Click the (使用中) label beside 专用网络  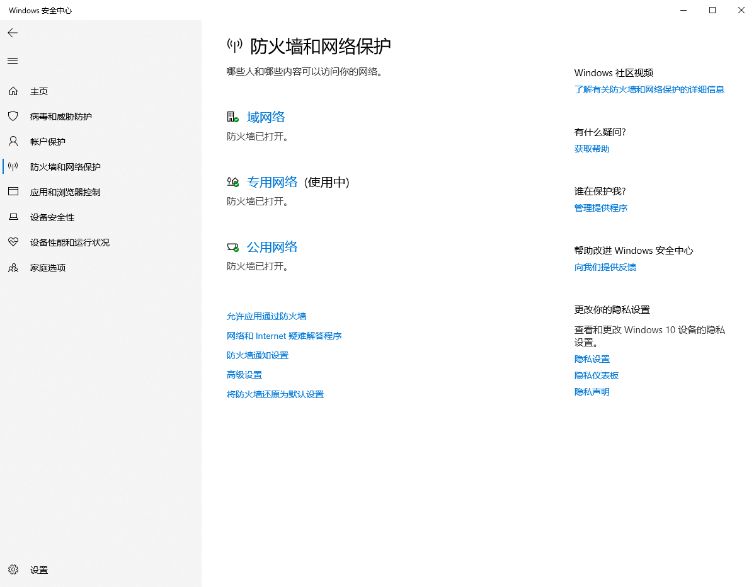(x=327, y=182)
